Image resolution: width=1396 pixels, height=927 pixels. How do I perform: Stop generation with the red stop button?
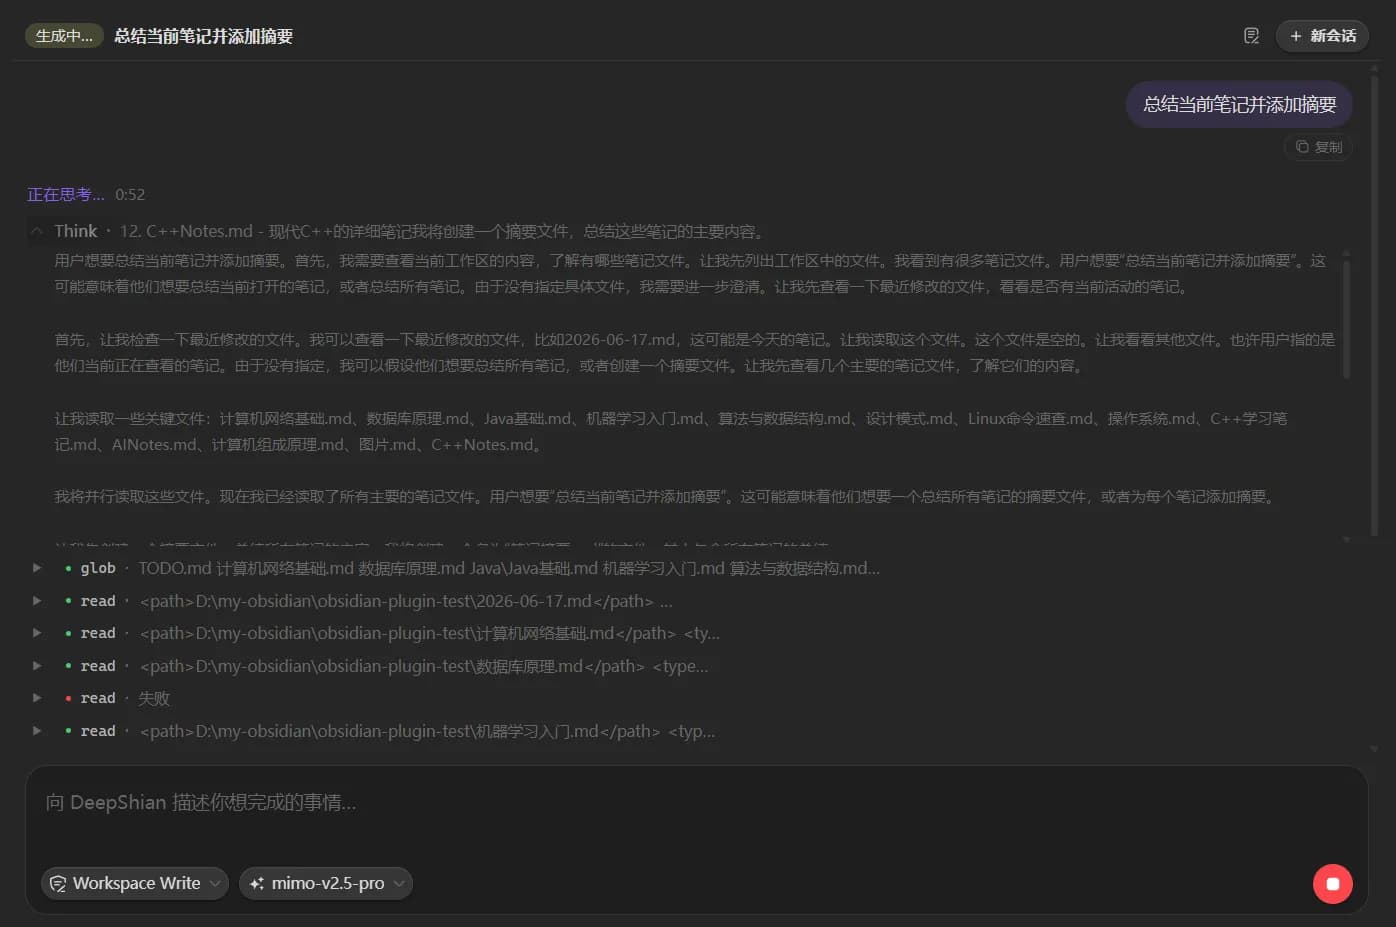click(x=1332, y=884)
